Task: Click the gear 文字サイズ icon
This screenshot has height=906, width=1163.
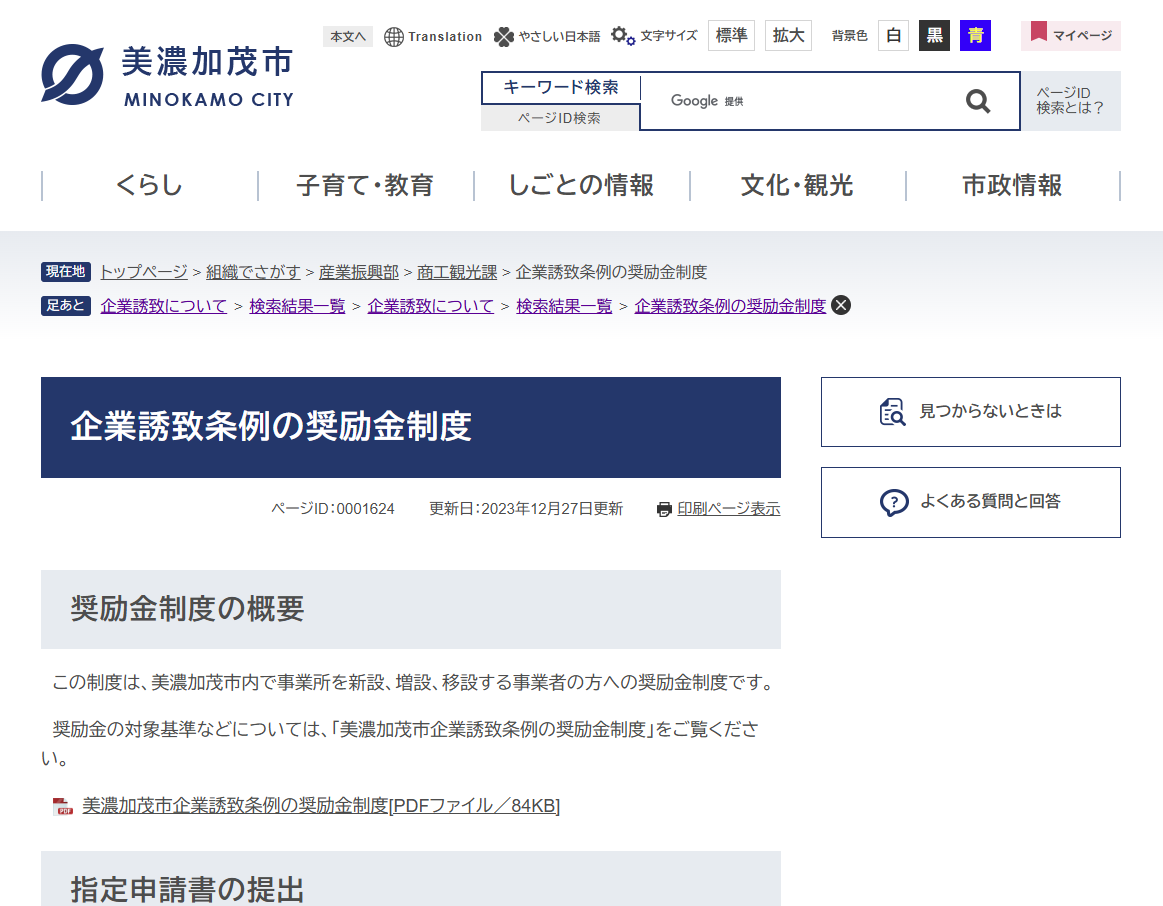Action: coord(622,36)
